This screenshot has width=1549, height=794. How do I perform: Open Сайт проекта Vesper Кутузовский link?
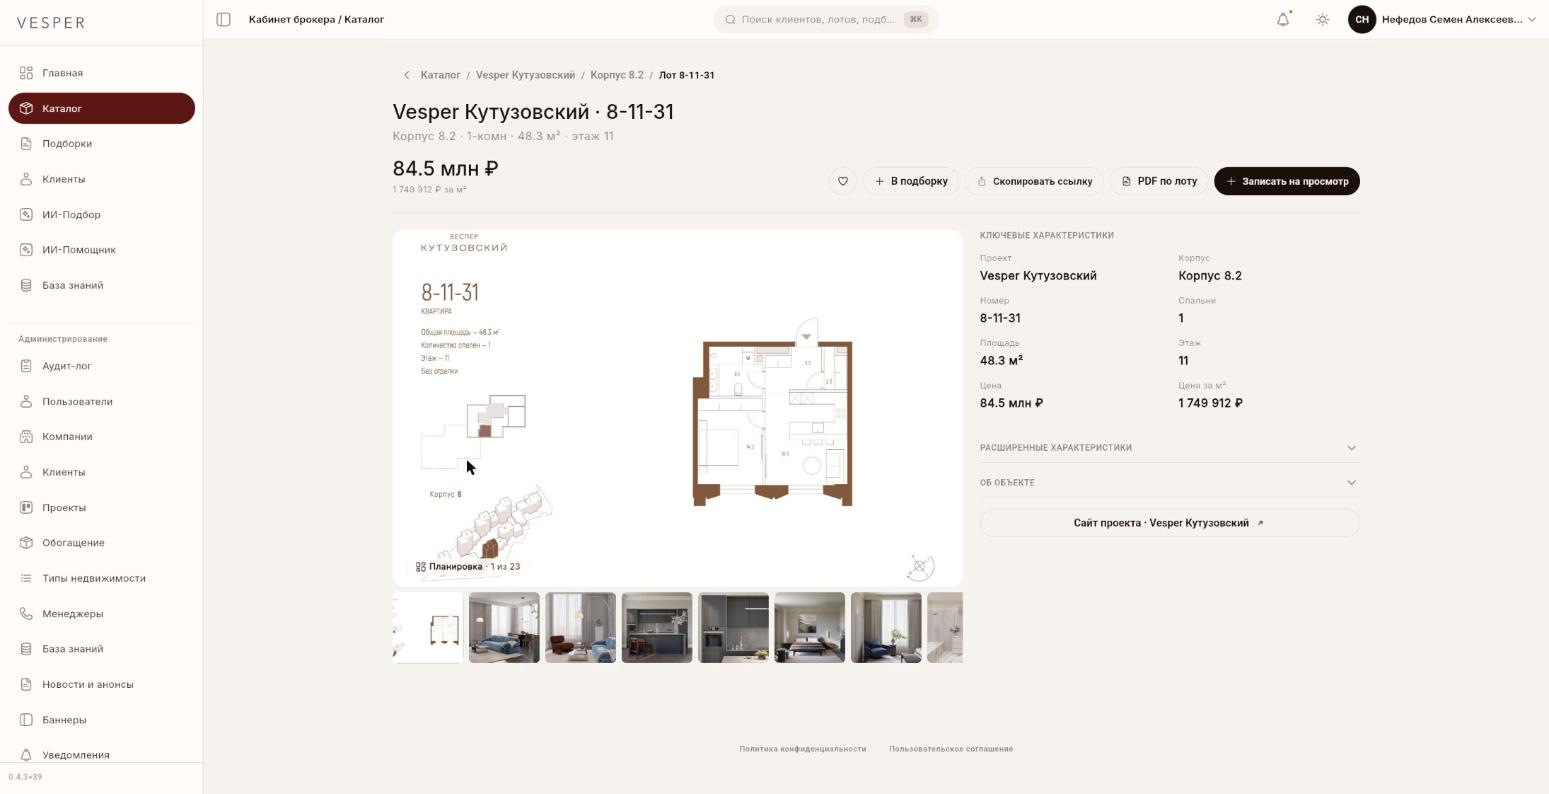[1169, 523]
